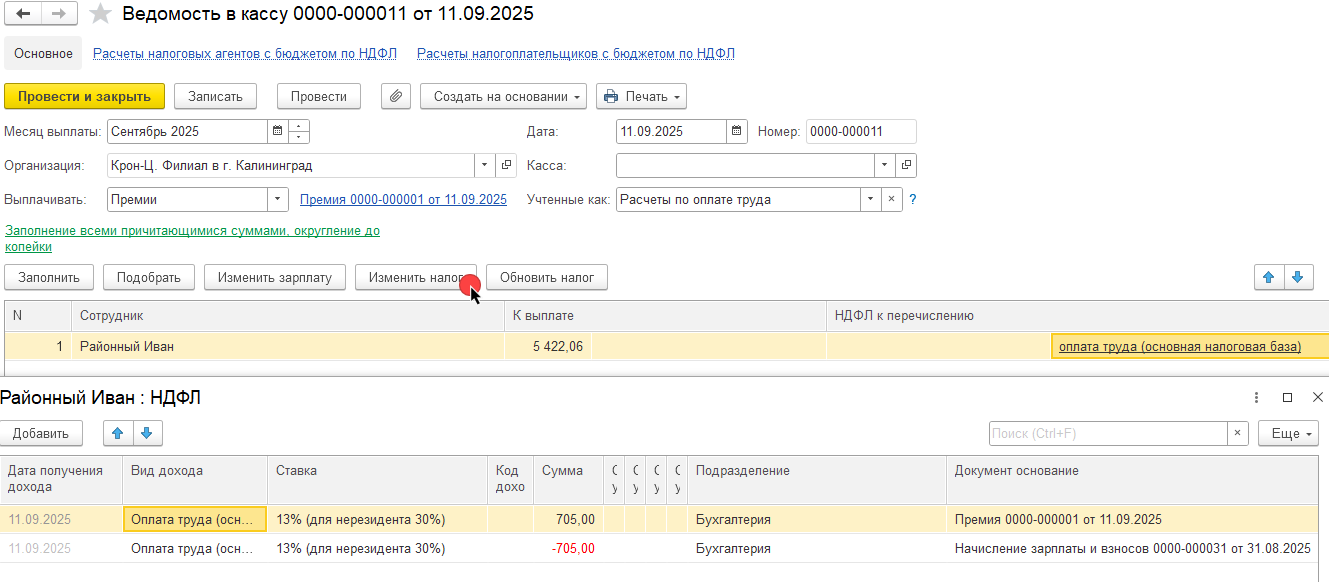The height and width of the screenshot is (582, 1329).
Task: Switch to Основное tab
Action: [43, 53]
